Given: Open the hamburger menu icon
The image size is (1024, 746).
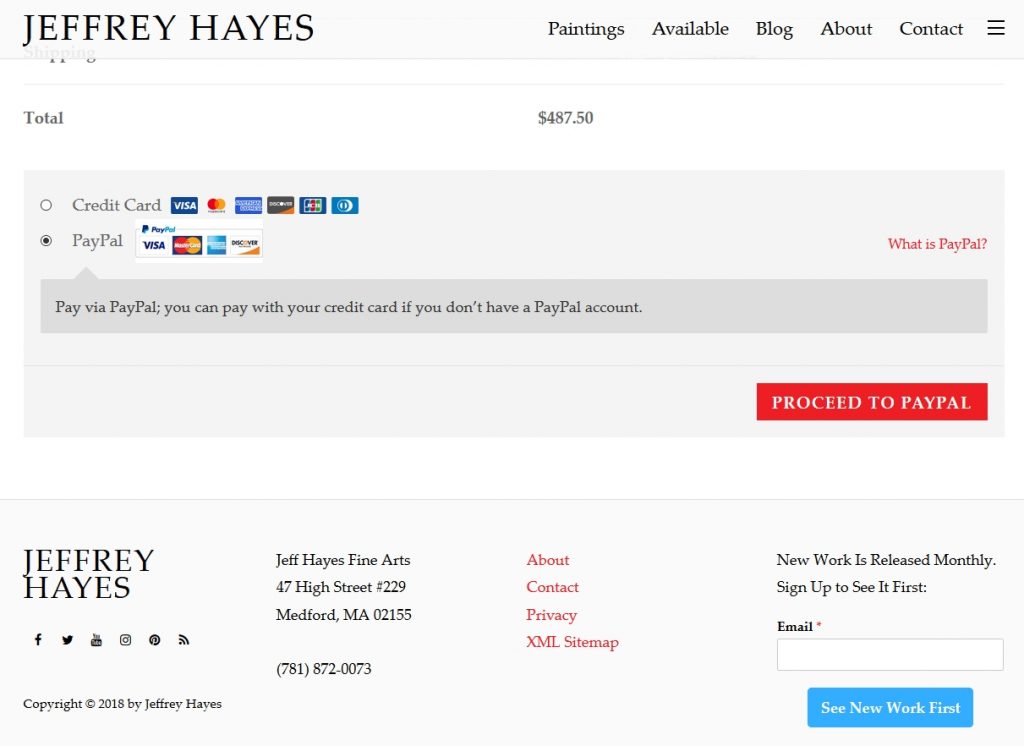Looking at the screenshot, I should [x=995, y=29].
